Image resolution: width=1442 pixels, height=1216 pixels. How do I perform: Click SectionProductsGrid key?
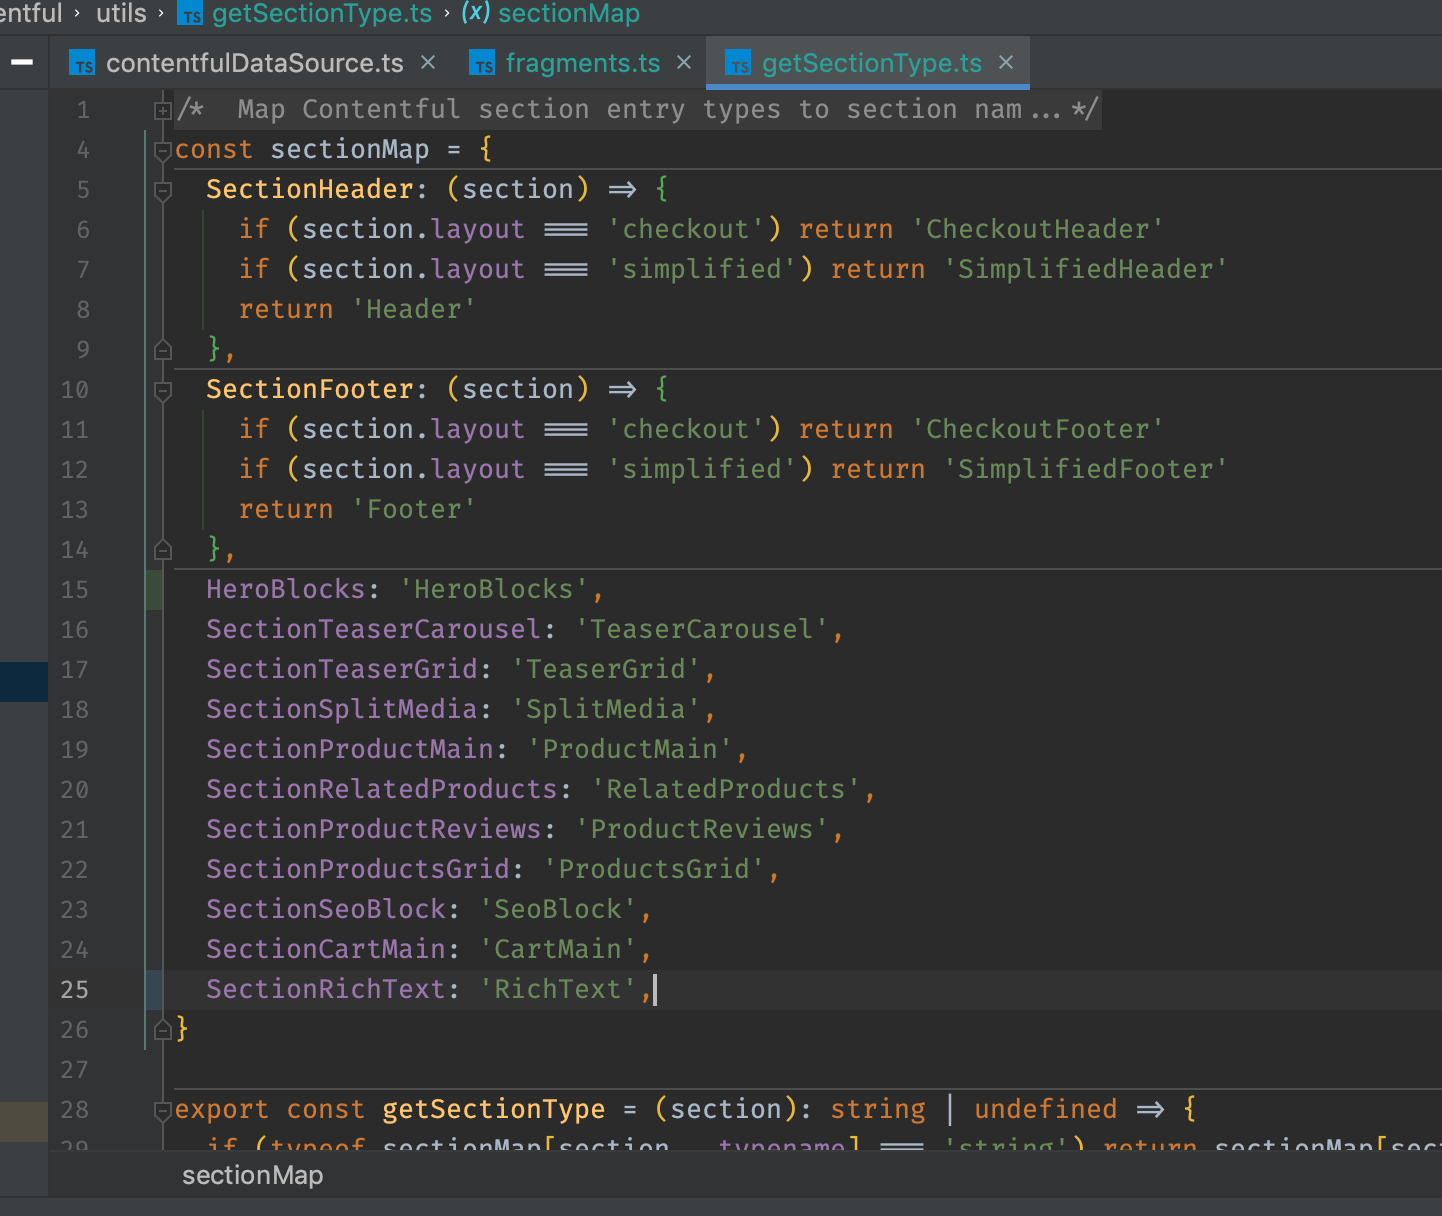[358, 869]
